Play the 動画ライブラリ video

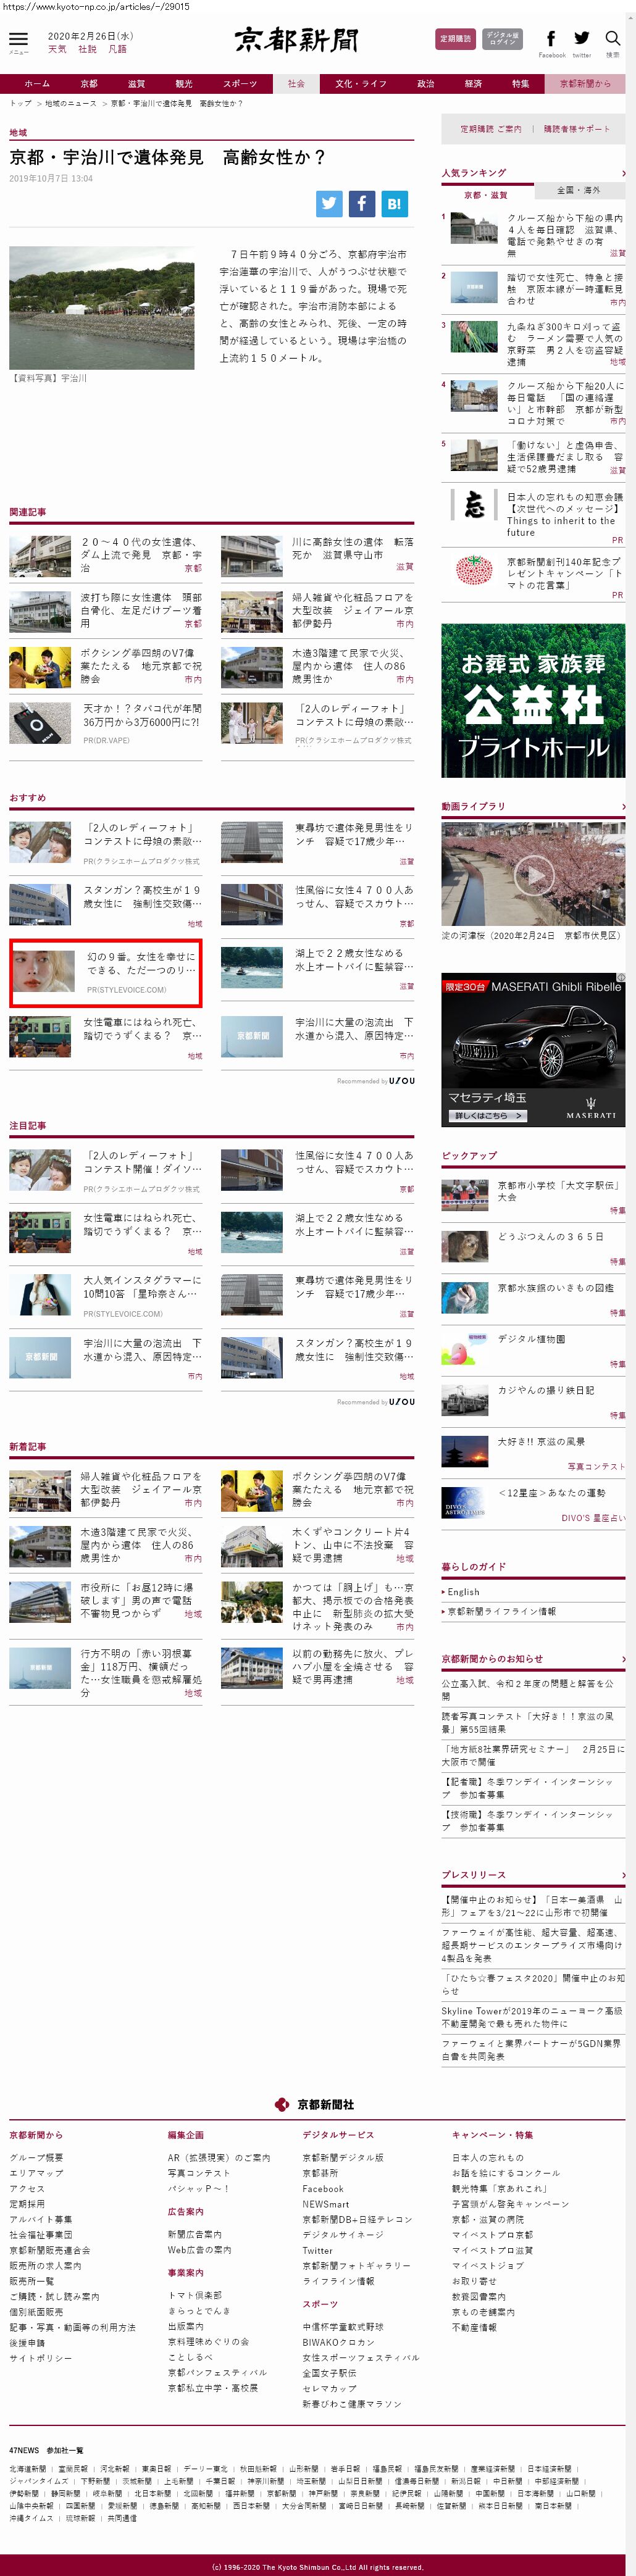[533, 876]
